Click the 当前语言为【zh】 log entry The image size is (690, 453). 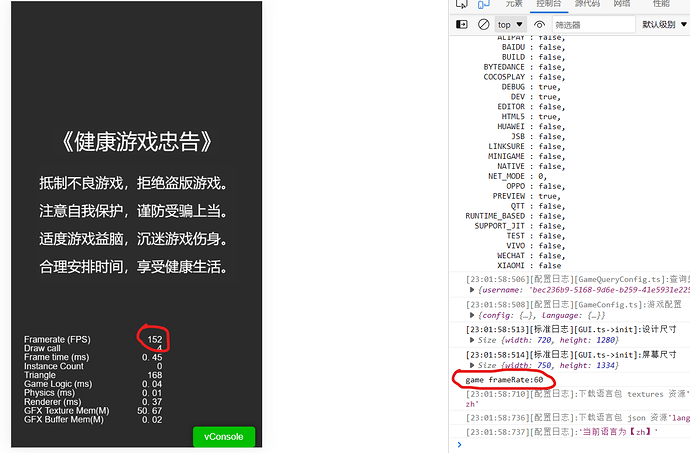[562, 432]
